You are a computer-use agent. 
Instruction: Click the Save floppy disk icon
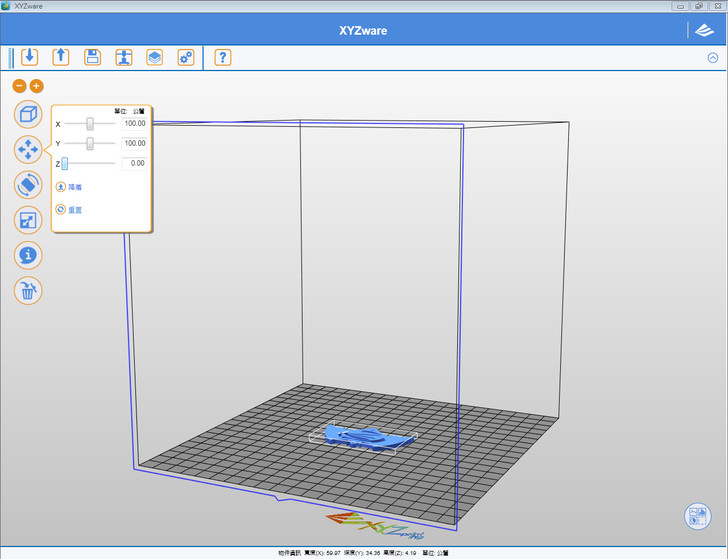point(92,57)
